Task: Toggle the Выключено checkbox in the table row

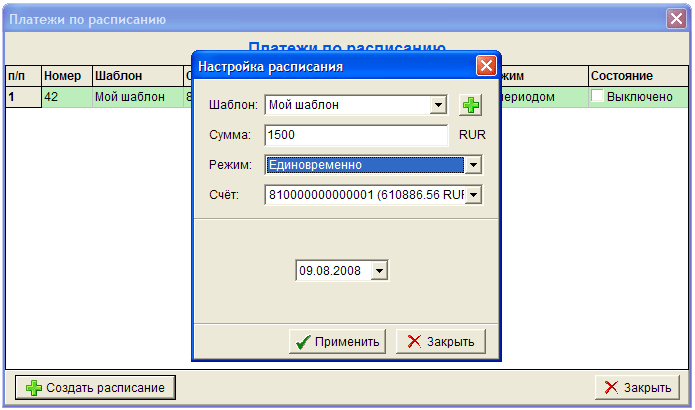Action: pos(597,97)
